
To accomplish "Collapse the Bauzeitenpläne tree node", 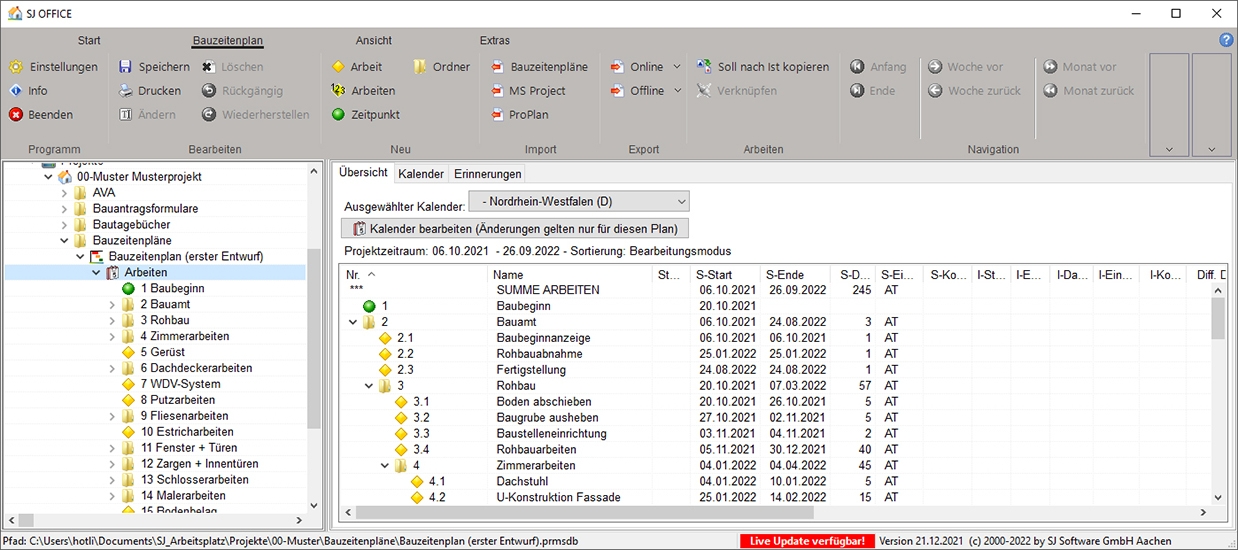I will click(64, 241).
